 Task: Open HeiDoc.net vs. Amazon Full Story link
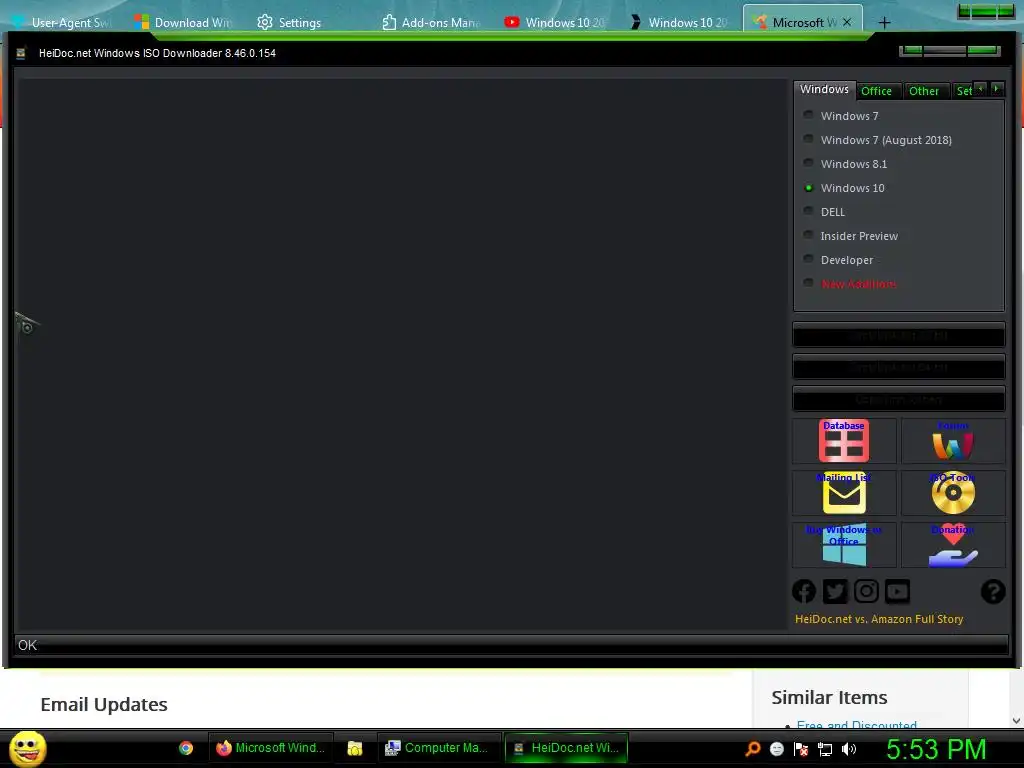click(879, 619)
